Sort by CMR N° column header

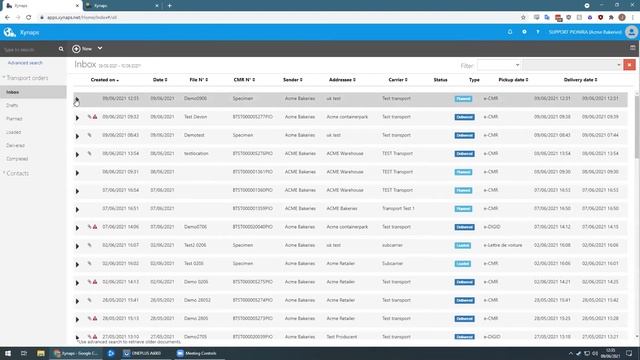pos(244,80)
